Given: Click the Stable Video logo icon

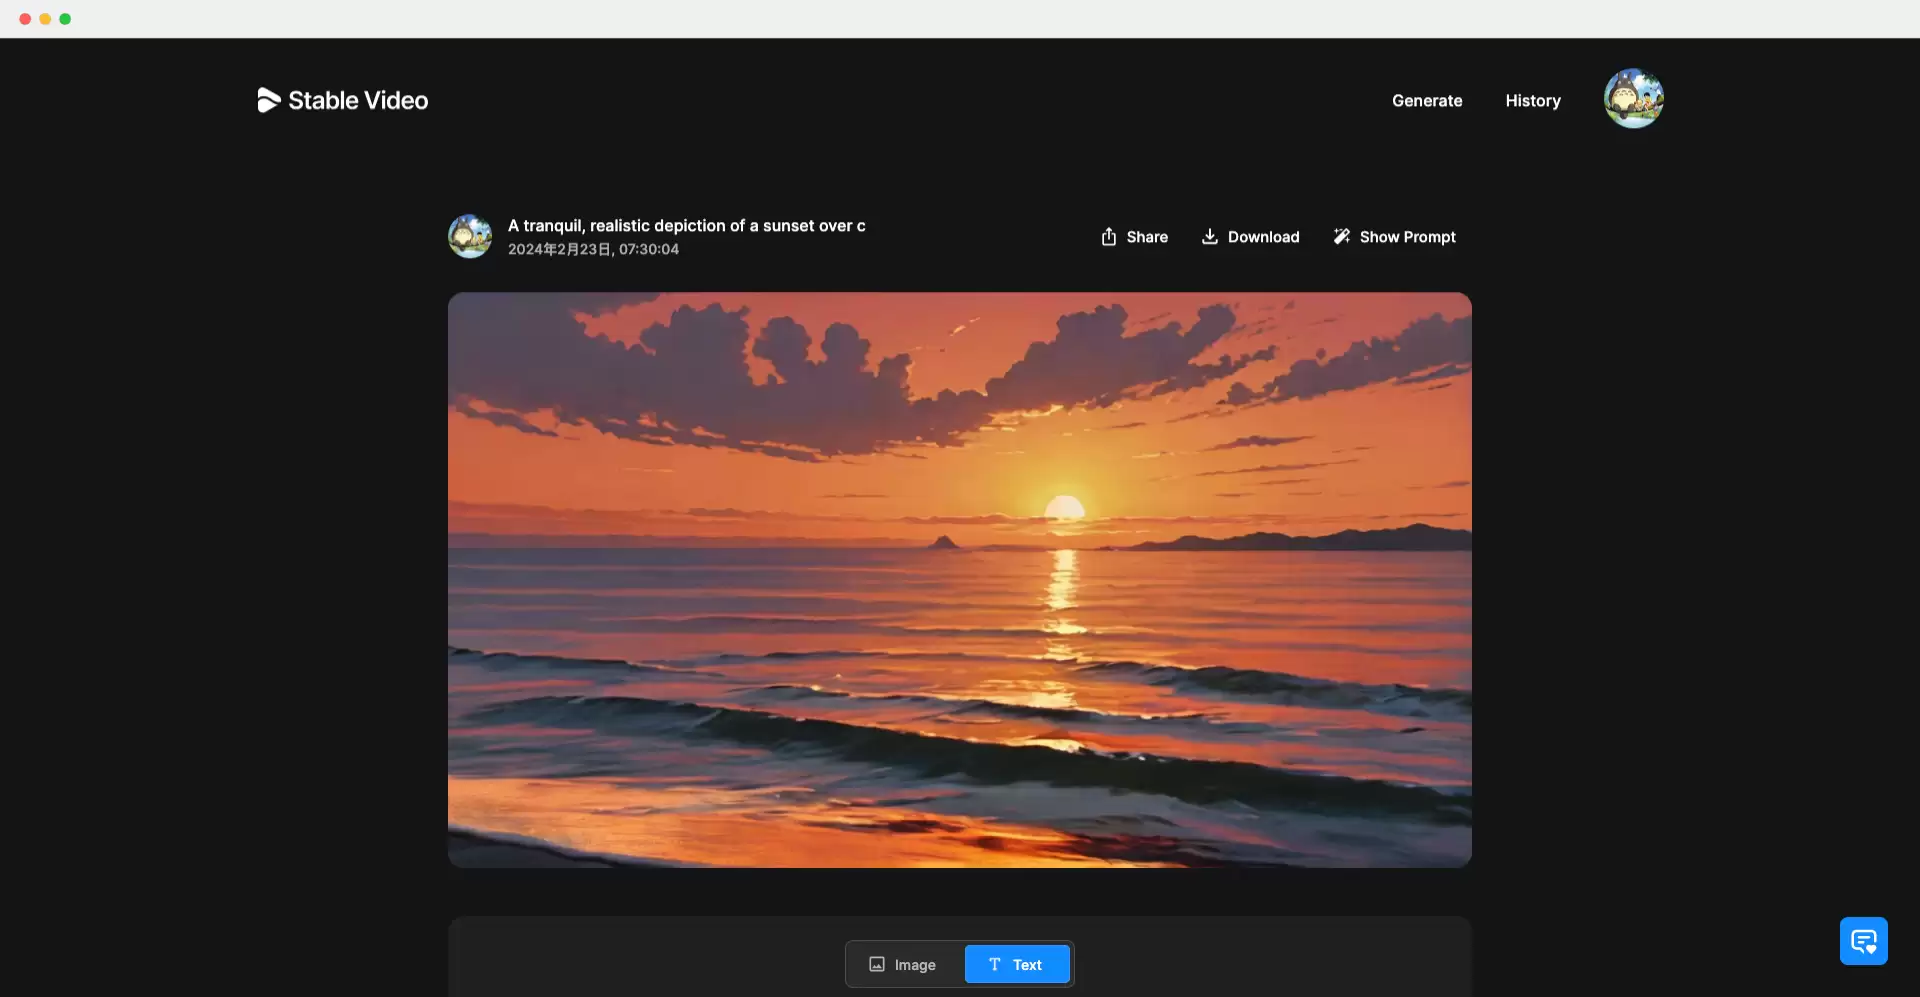Looking at the screenshot, I should coord(268,100).
